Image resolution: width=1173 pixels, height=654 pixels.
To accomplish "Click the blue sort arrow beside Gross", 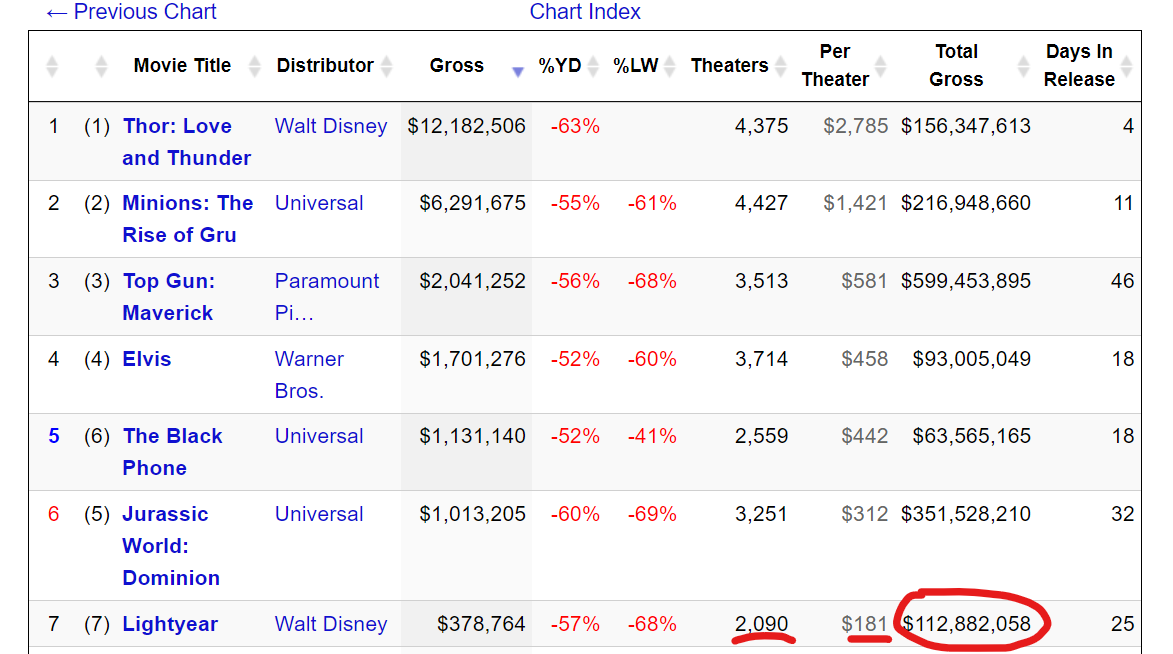I will pyautogui.click(x=517, y=71).
